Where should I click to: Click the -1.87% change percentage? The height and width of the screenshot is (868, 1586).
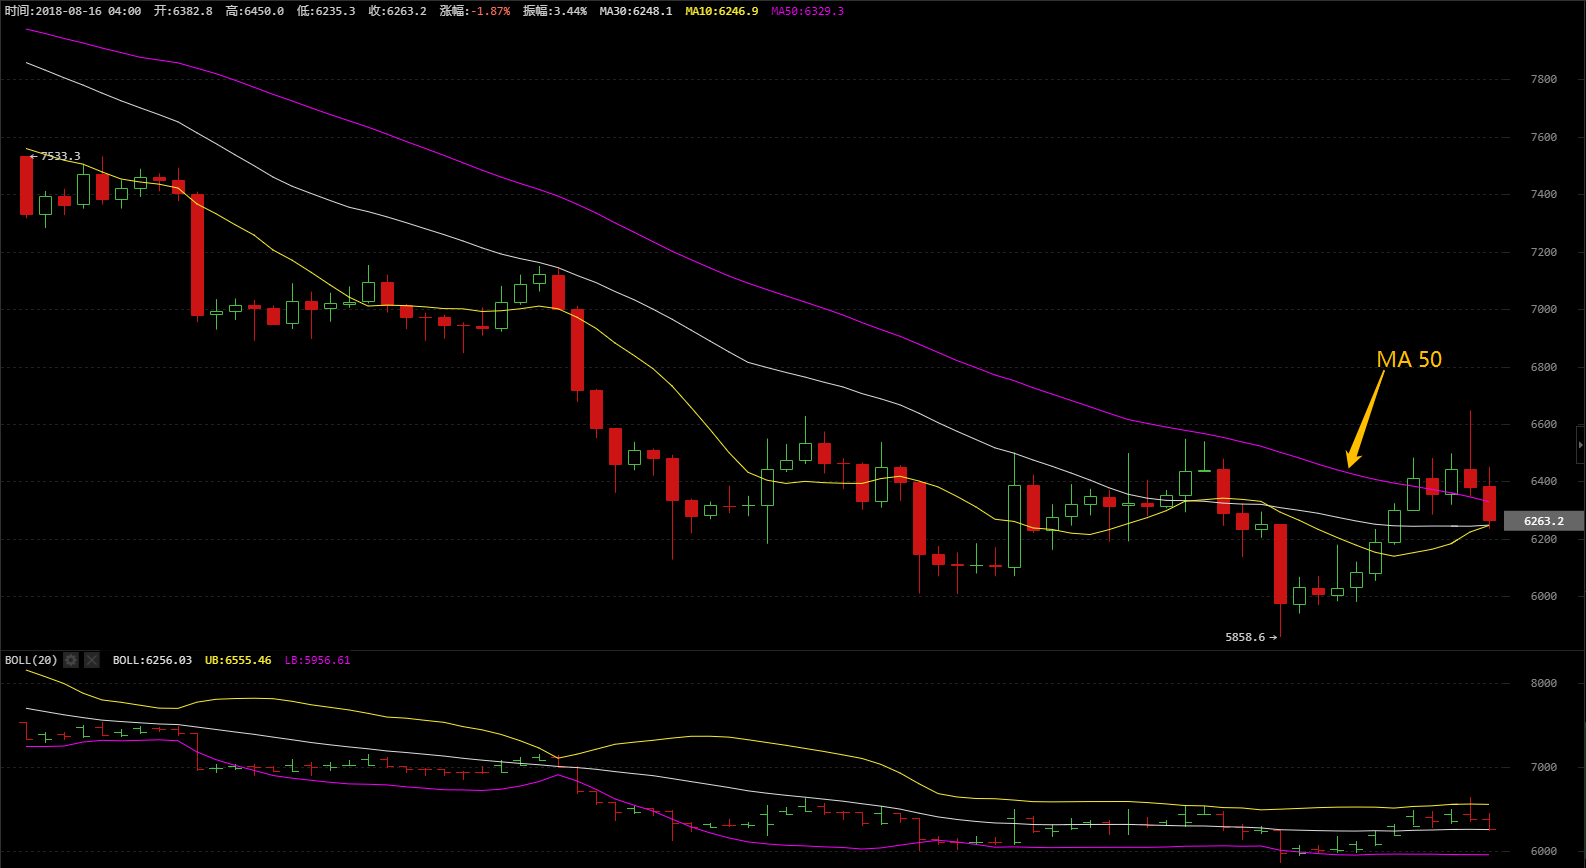click(491, 11)
